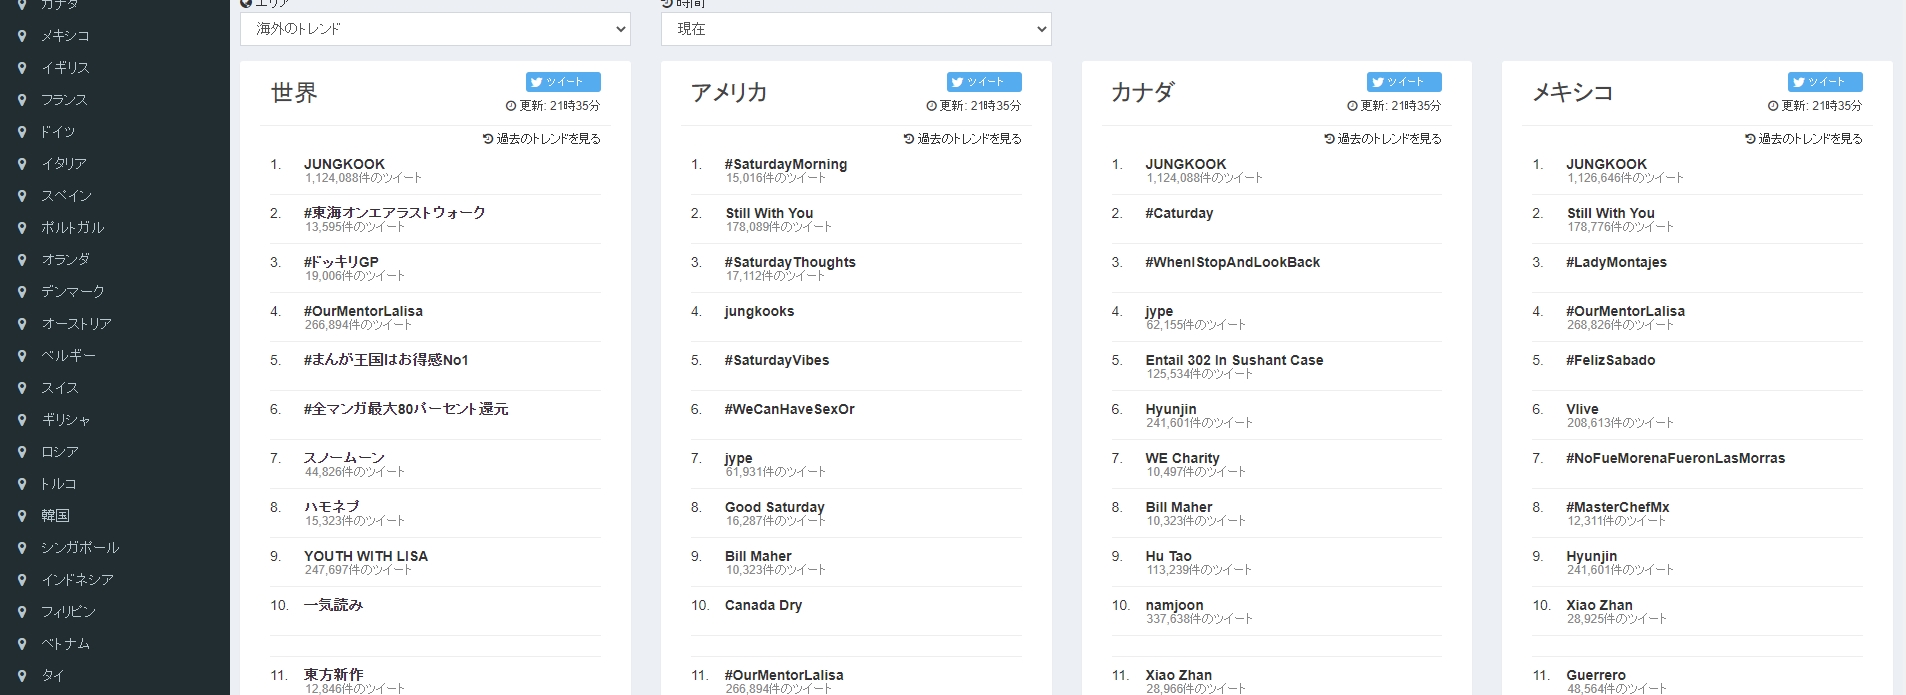Image resolution: width=1906 pixels, height=695 pixels.
Task: Click the map pin icon beside ドイツ
Action: [22, 132]
